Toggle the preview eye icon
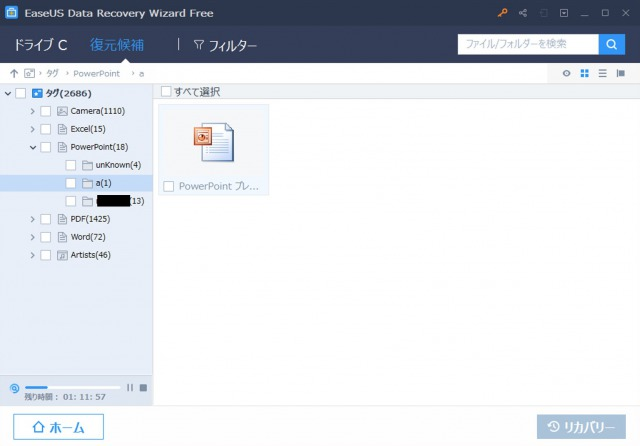 click(x=566, y=73)
